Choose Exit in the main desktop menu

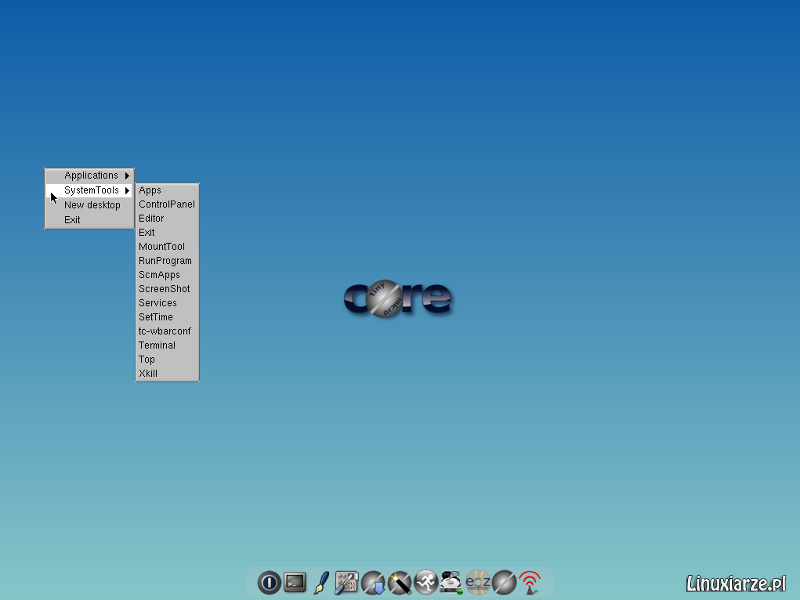(x=90, y=220)
